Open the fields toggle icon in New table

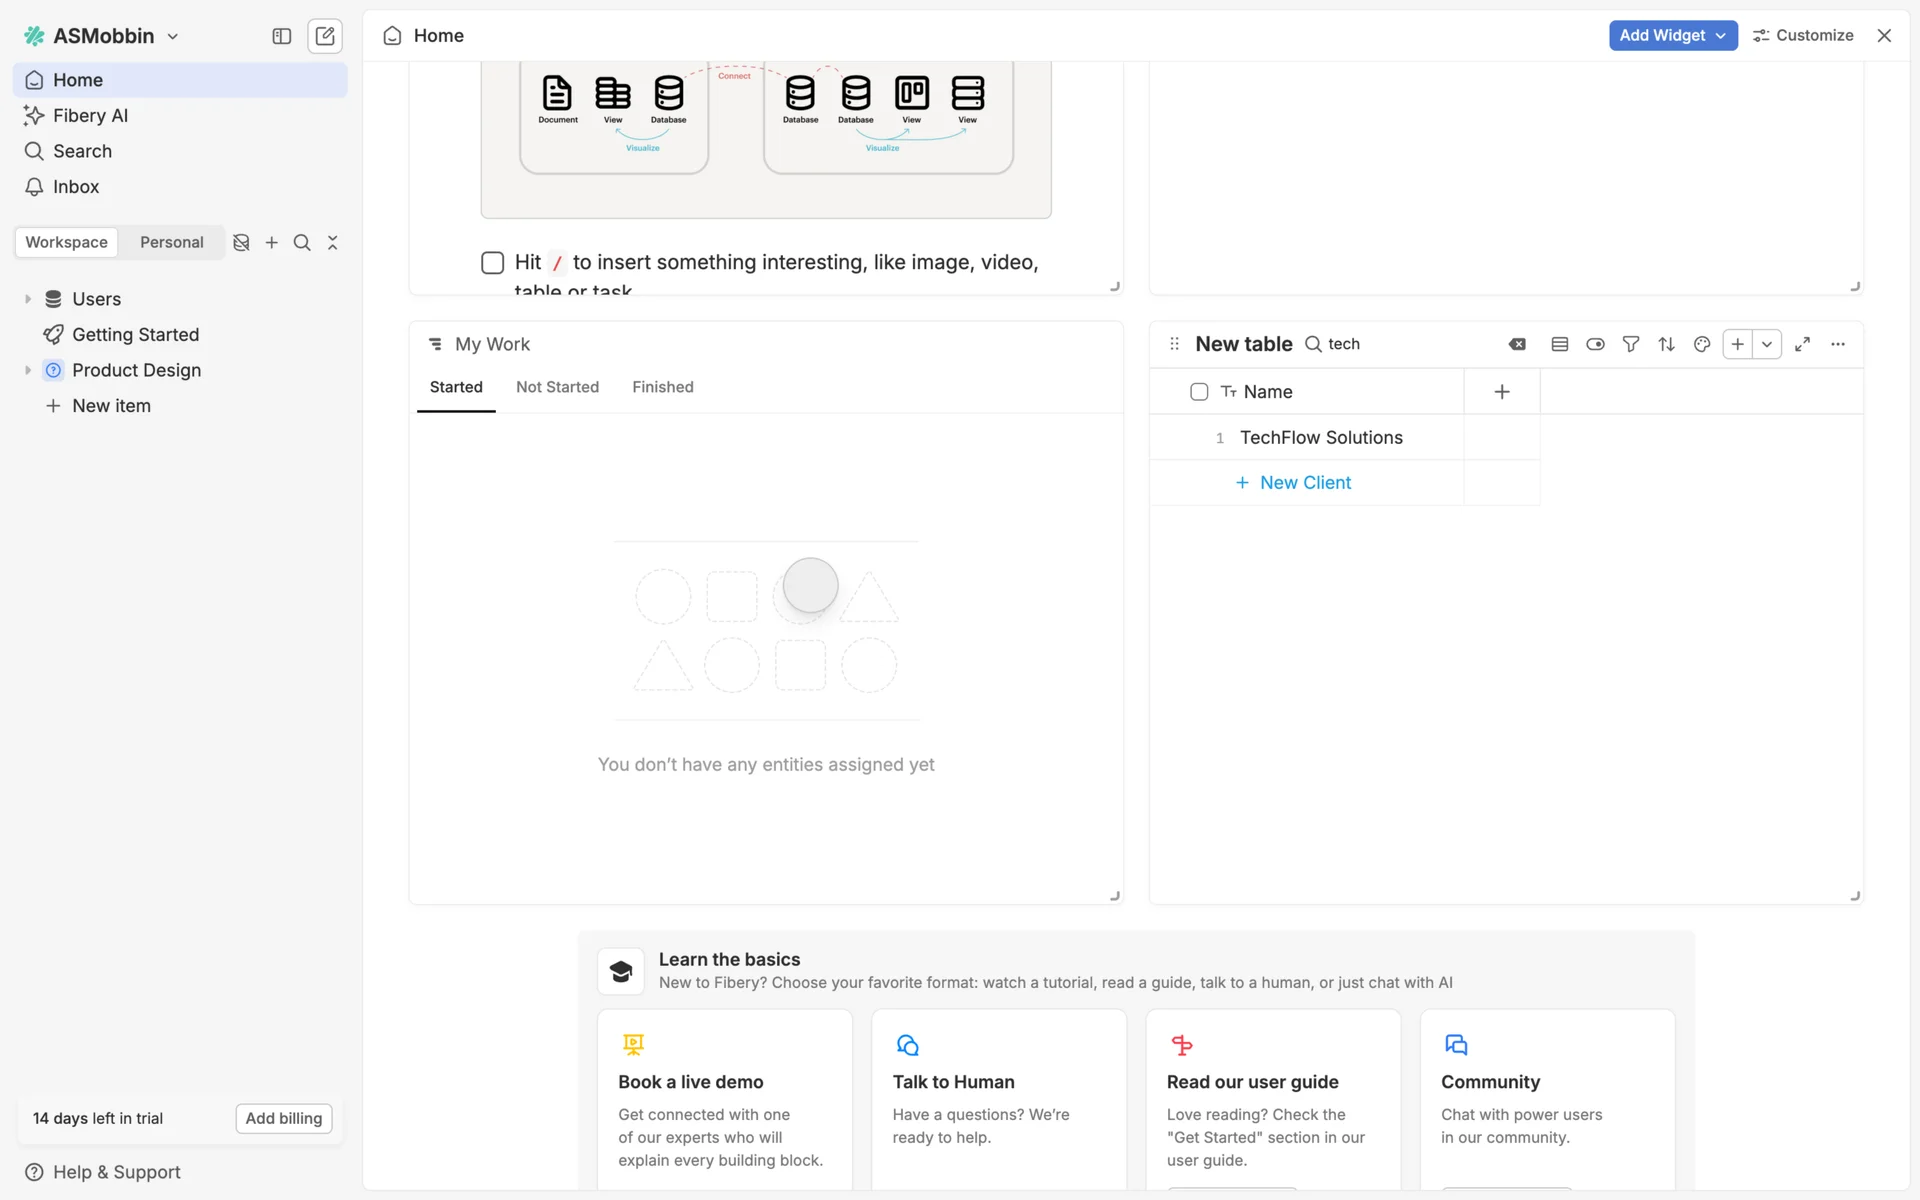[1595, 344]
